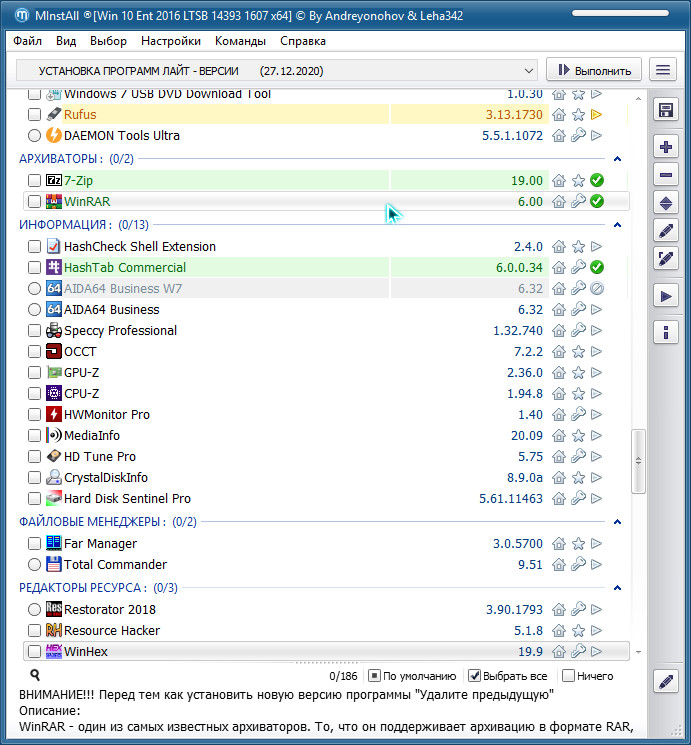Click the green check icon for HashTab Commercial
Viewport: 691px width, 745px height.
pos(597,267)
